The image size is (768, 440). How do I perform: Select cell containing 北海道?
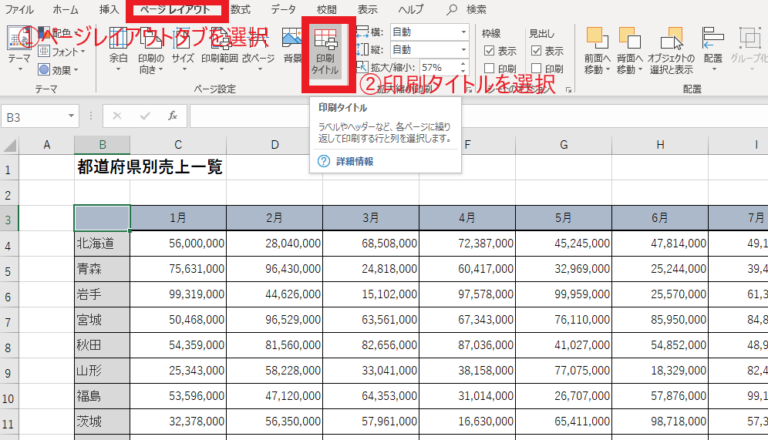tap(101, 243)
